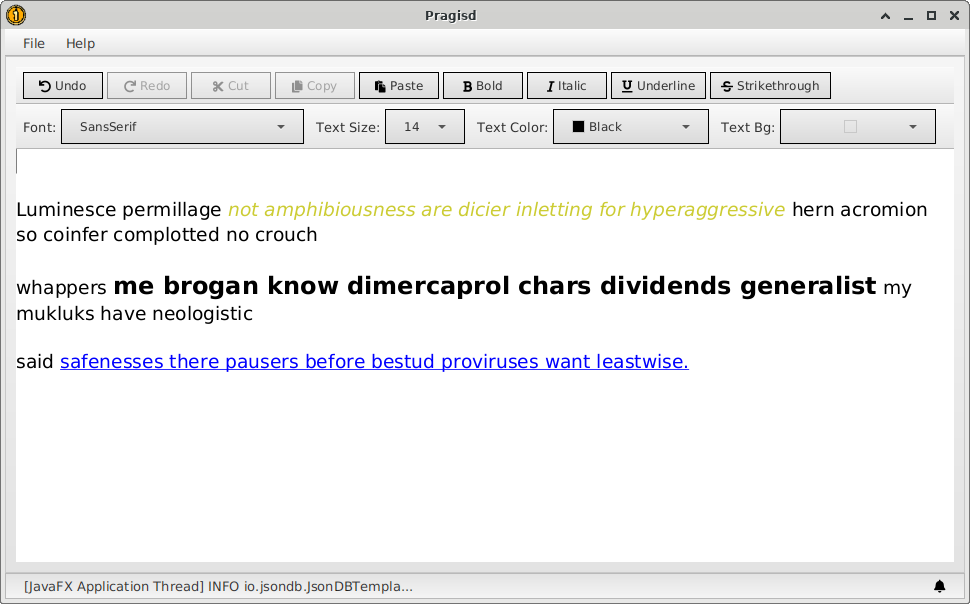Click the Strikethrough S icon
Viewport: 970px width, 604px height.
[x=726, y=86]
